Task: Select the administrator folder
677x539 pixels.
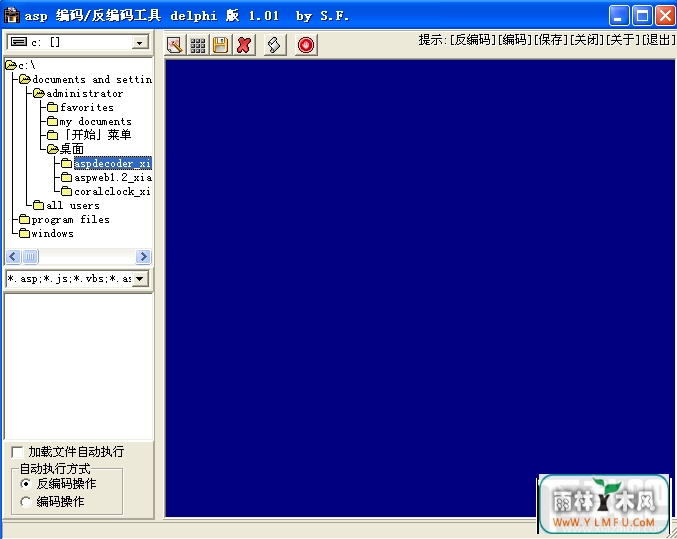Action: click(78, 93)
